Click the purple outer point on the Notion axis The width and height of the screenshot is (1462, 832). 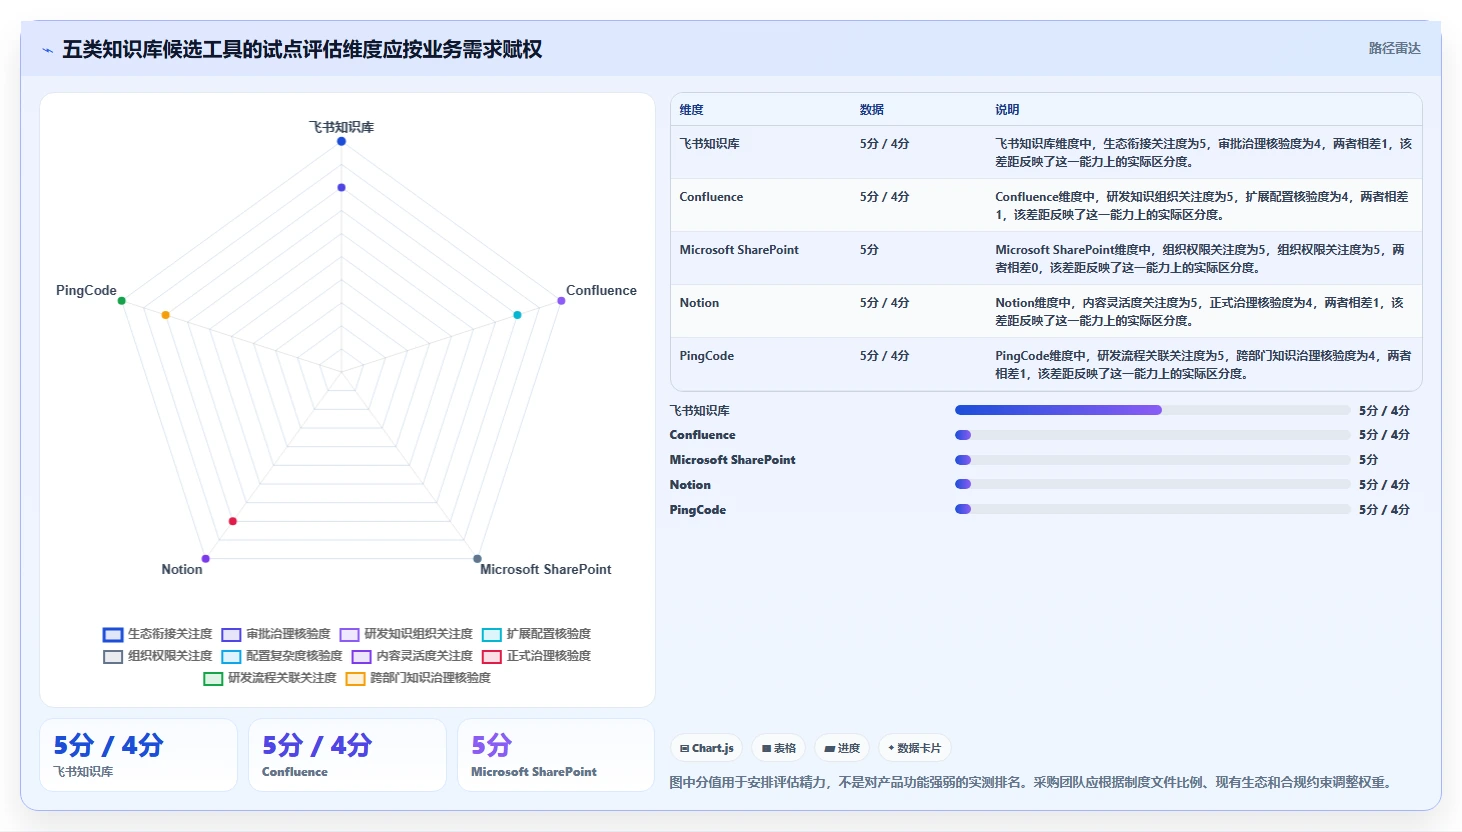[205, 559]
